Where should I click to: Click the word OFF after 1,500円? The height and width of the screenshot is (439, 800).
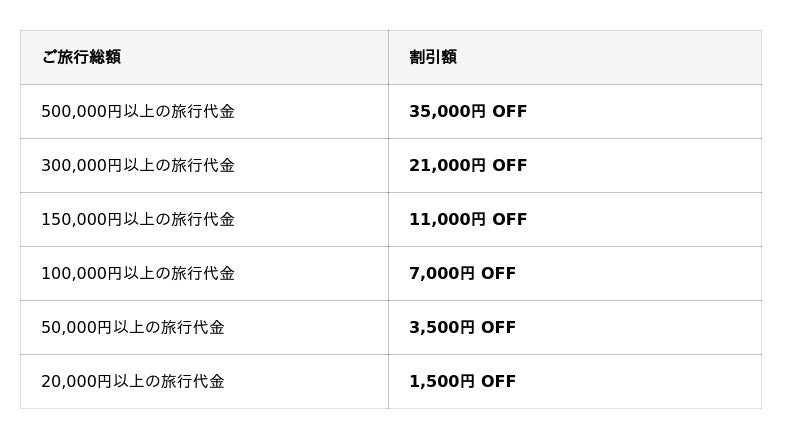click(498, 382)
